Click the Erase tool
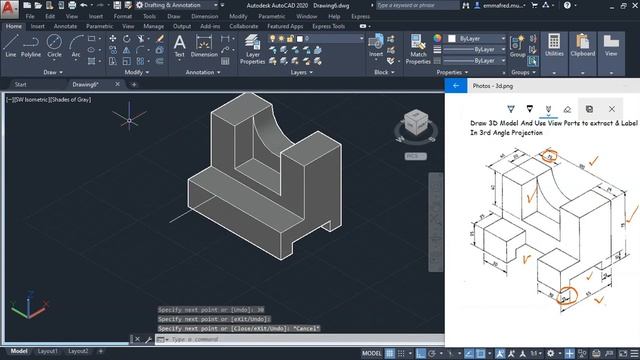 tap(160, 38)
